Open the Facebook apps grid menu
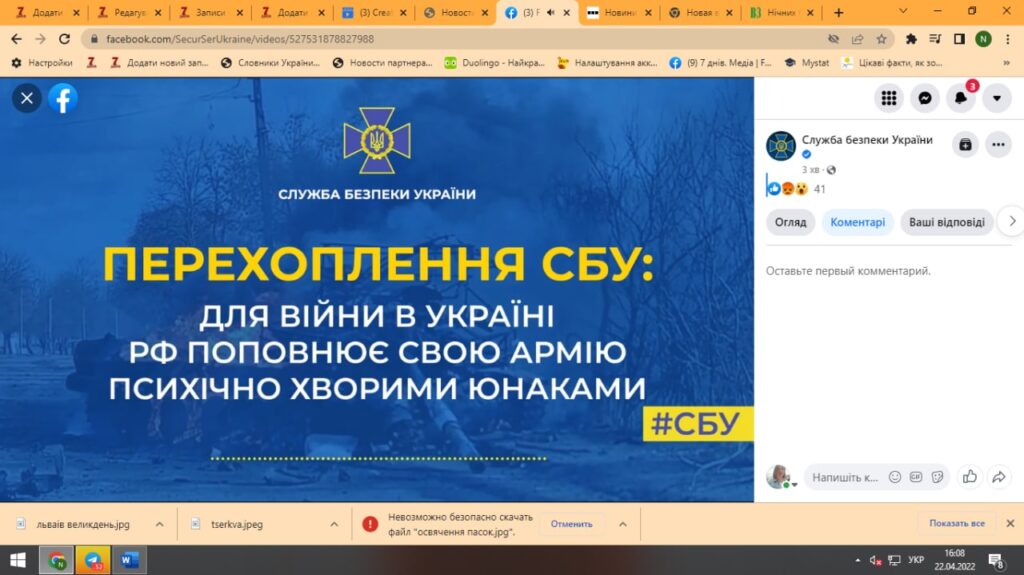The image size is (1024, 575). tap(888, 98)
